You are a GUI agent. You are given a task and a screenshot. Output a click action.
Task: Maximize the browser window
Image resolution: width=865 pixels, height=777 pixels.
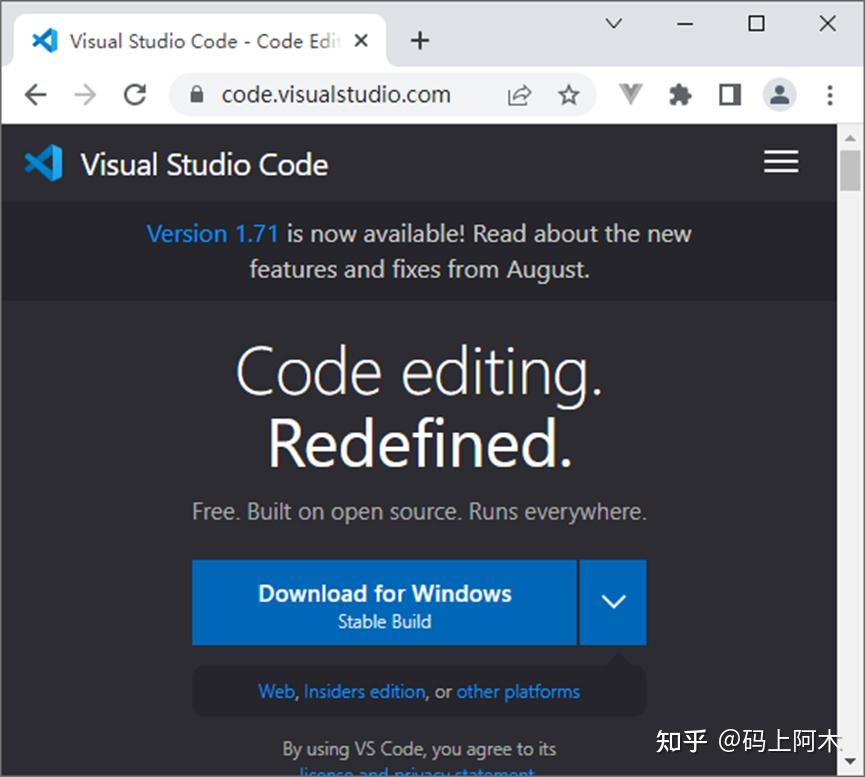tap(756, 24)
